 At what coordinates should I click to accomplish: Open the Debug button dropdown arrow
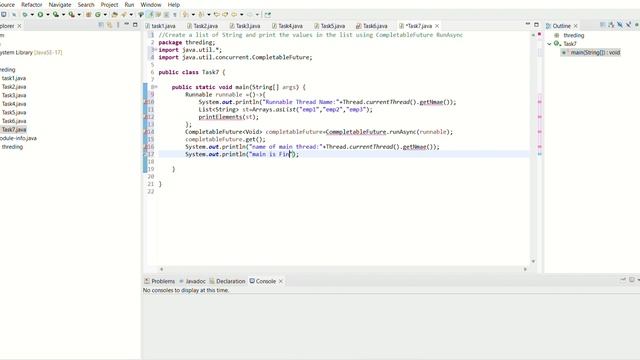coord(32,15)
